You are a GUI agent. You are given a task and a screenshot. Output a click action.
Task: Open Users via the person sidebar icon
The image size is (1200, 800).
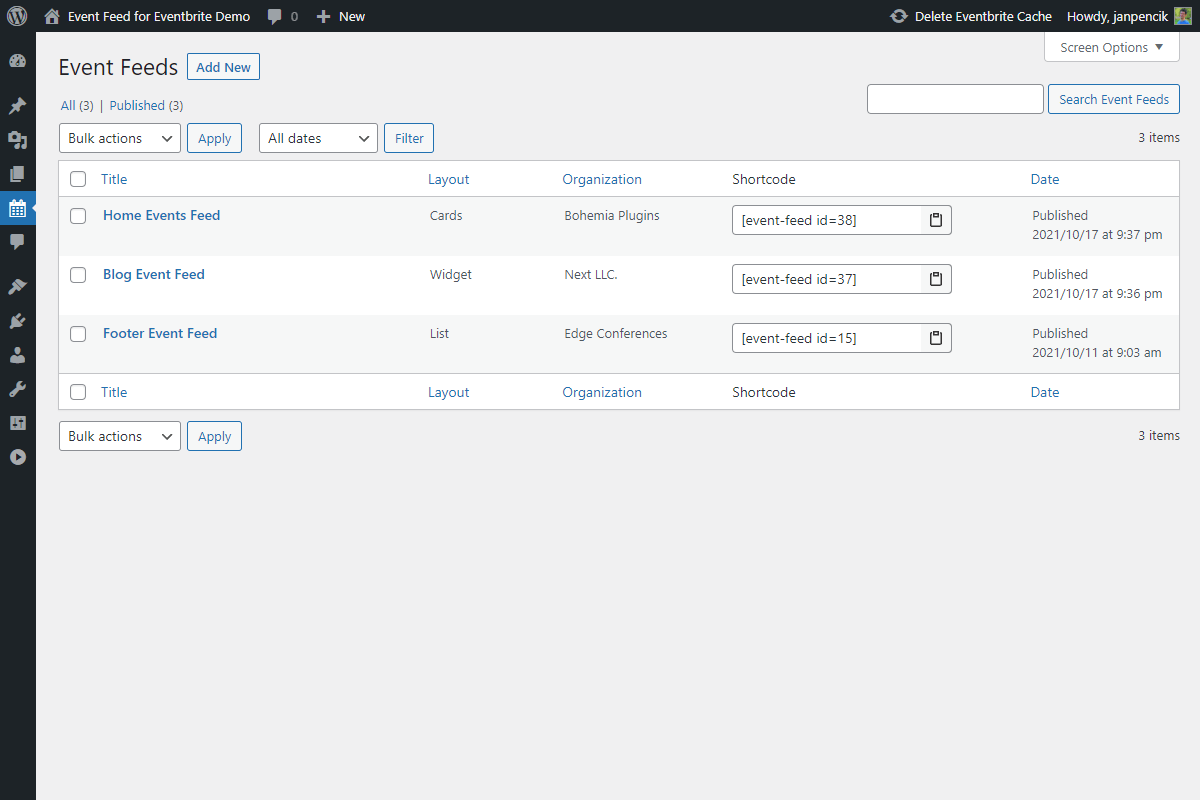[x=17, y=355]
